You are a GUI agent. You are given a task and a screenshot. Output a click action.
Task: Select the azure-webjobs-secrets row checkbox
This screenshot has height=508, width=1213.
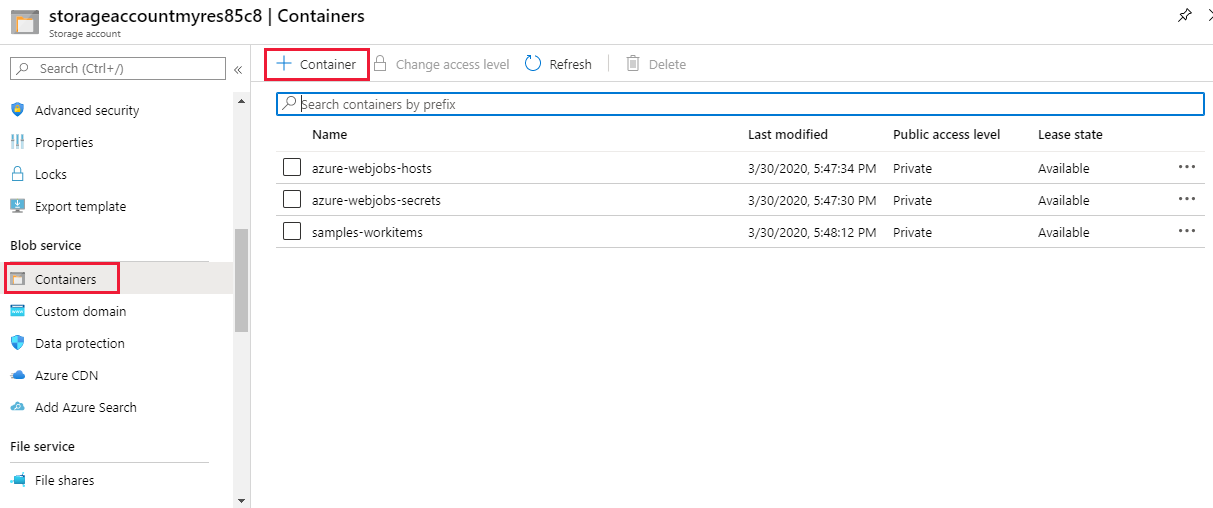tap(292, 200)
